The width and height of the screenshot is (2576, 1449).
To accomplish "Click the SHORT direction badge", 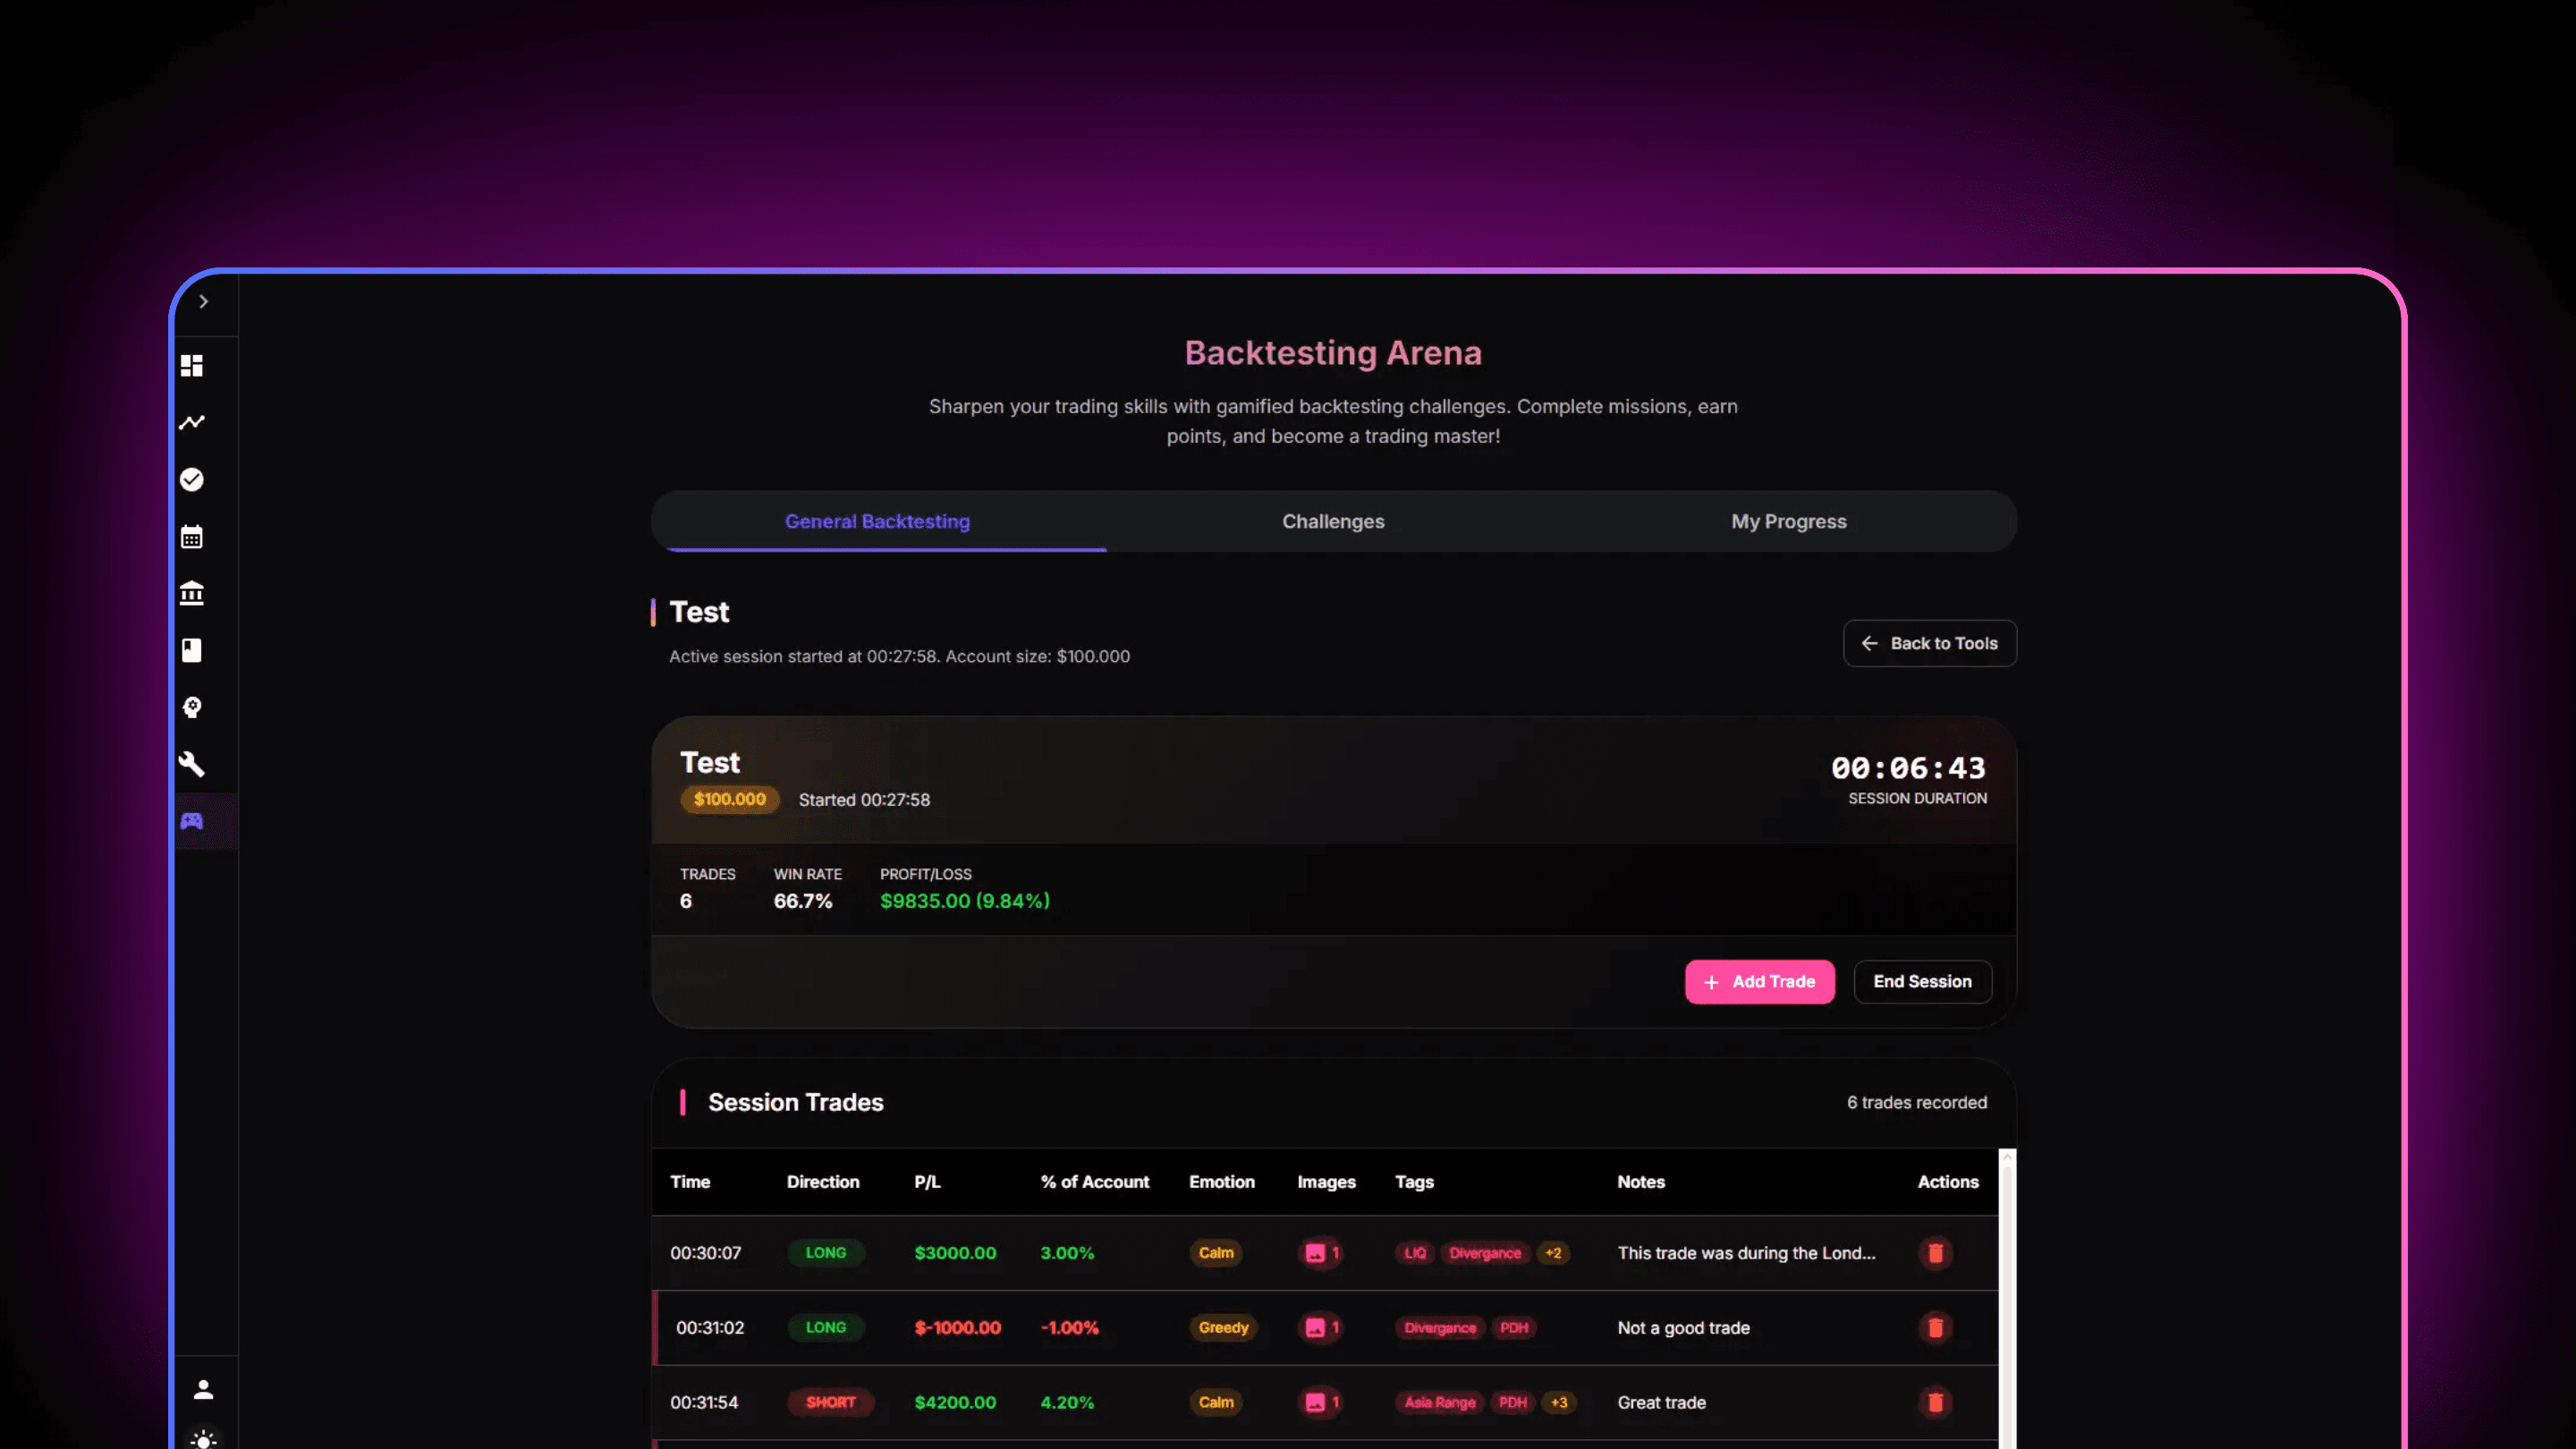I will pos(830,1402).
